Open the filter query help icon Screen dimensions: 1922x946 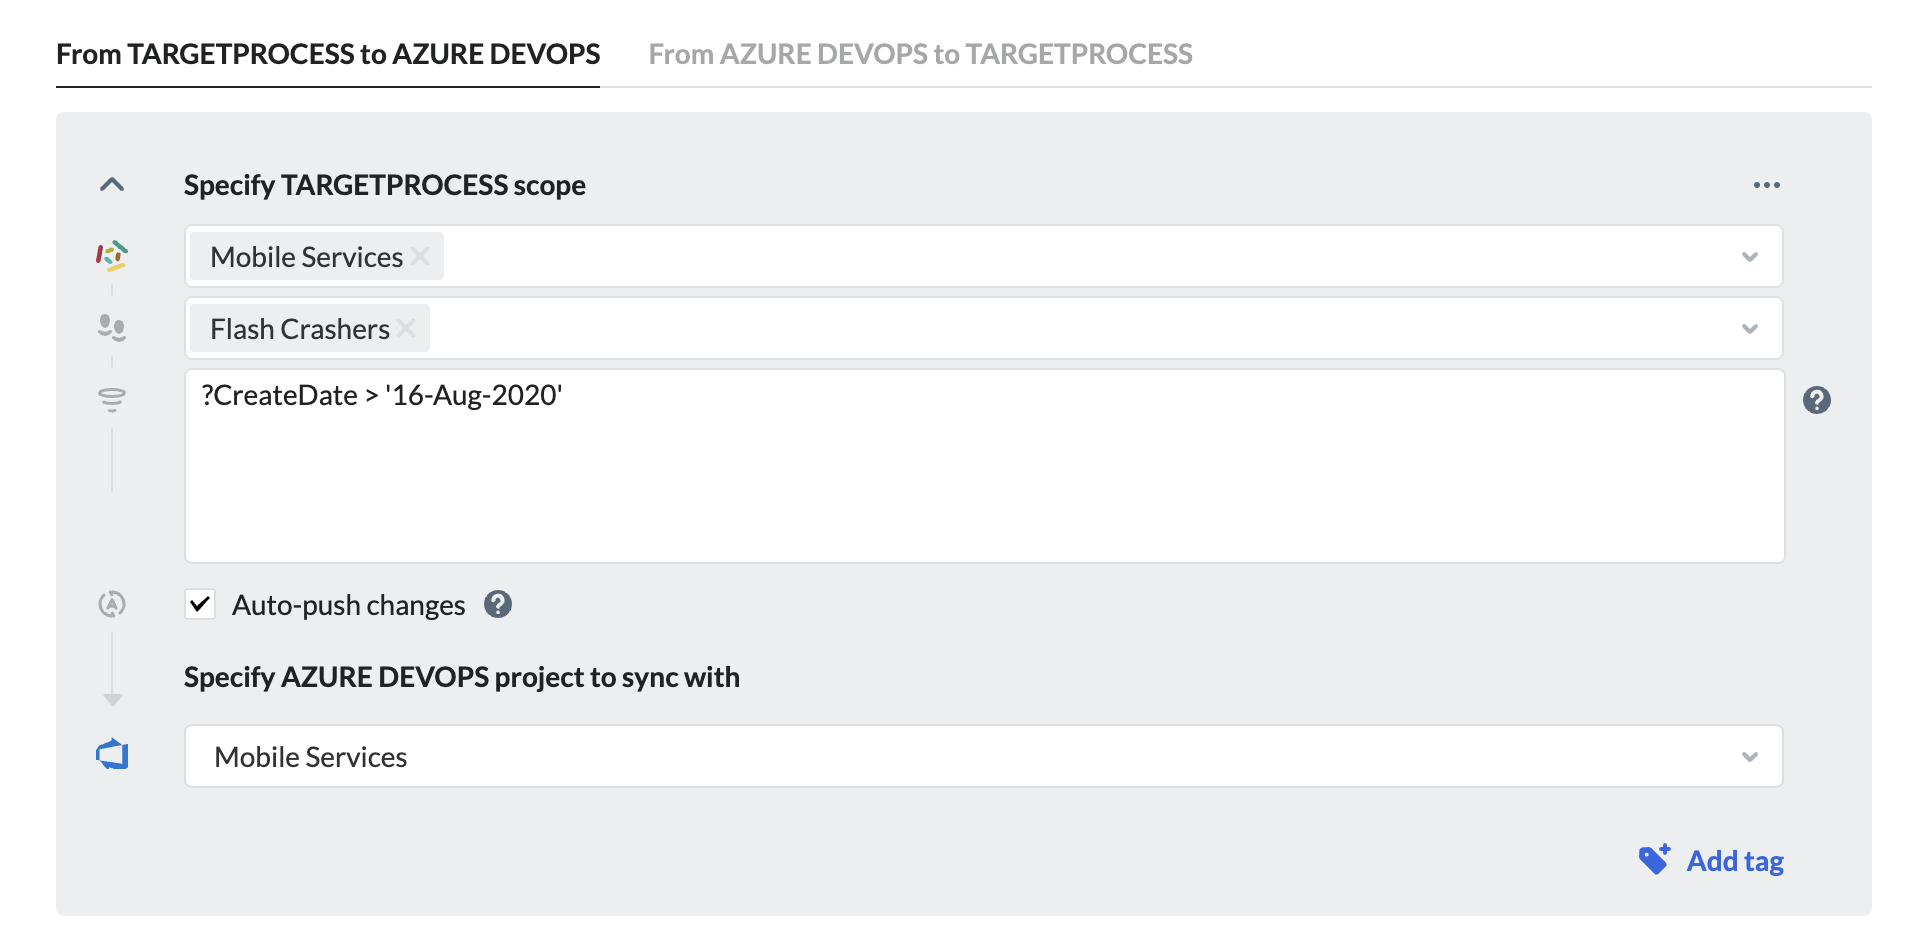(x=1817, y=400)
